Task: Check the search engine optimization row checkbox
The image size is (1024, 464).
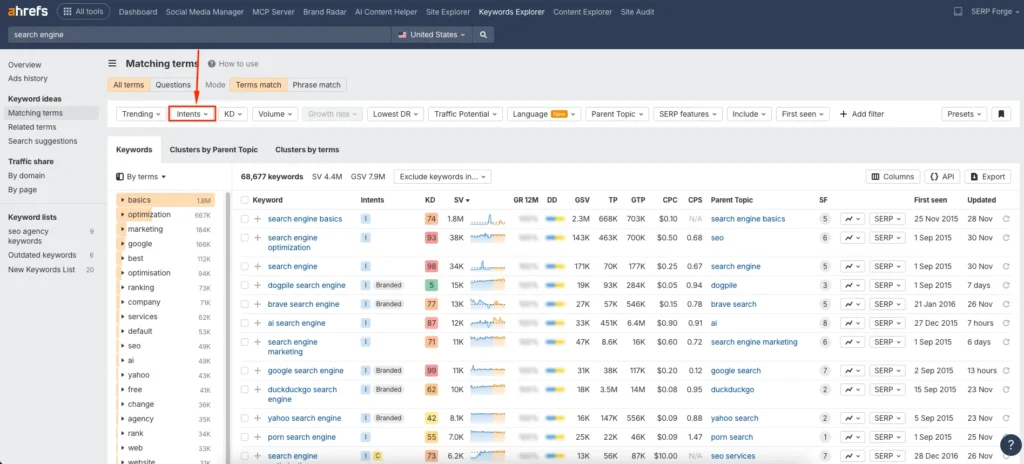Action: [x=244, y=239]
